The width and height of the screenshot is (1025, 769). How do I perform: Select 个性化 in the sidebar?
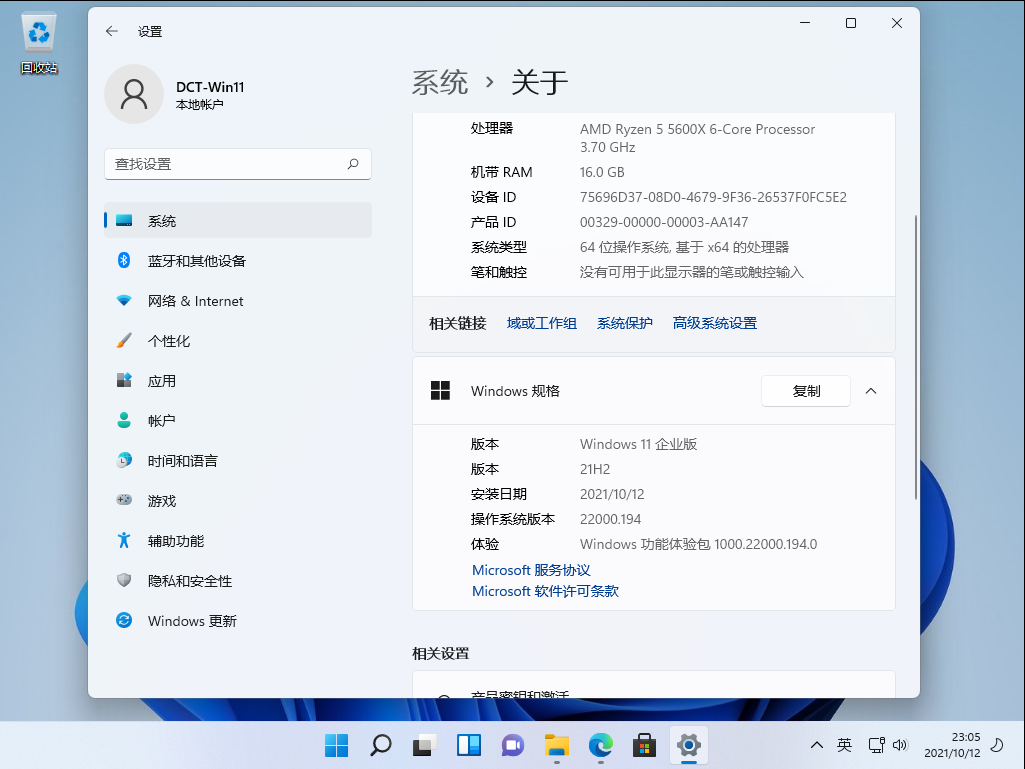[x=238, y=340]
